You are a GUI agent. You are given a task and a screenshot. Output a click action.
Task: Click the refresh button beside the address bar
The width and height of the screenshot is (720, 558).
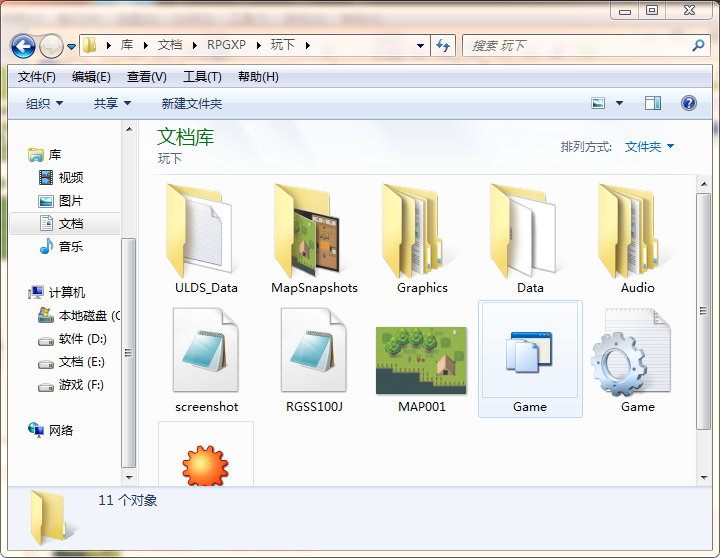click(x=443, y=45)
